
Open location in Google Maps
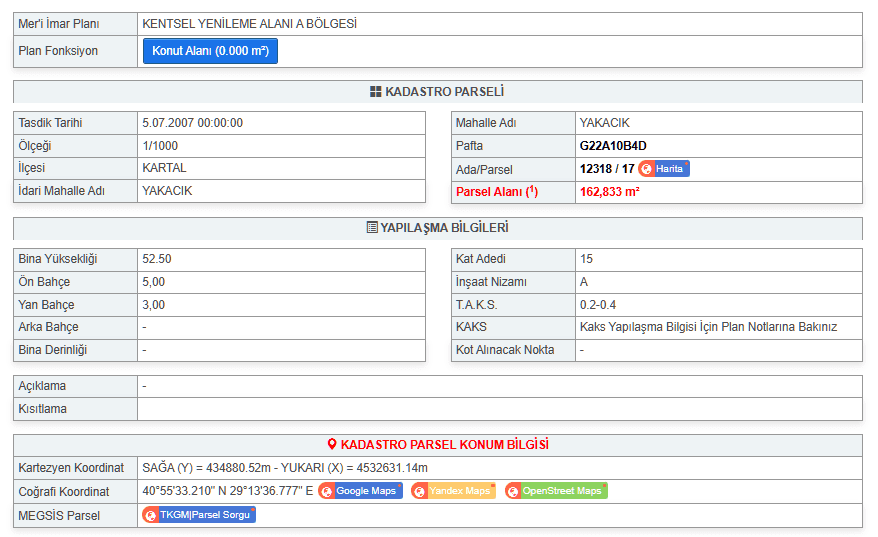[x=360, y=491]
